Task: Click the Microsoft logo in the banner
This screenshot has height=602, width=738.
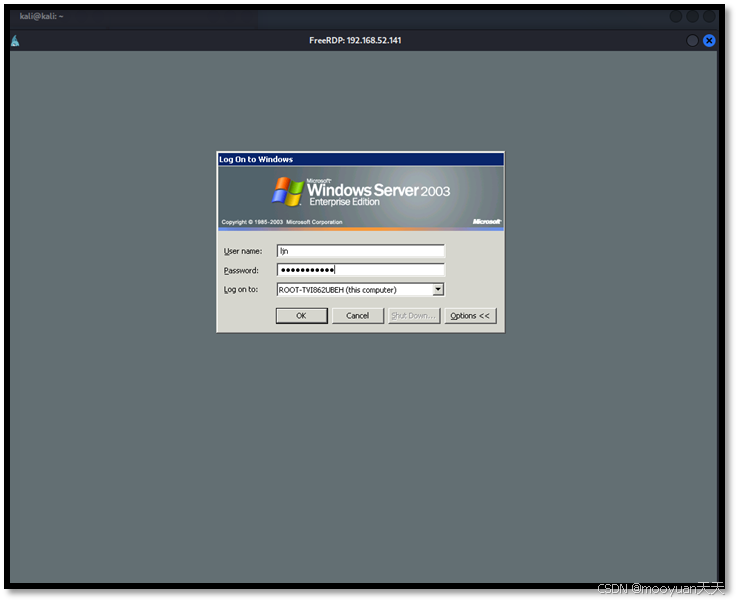Action: (x=487, y=222)
